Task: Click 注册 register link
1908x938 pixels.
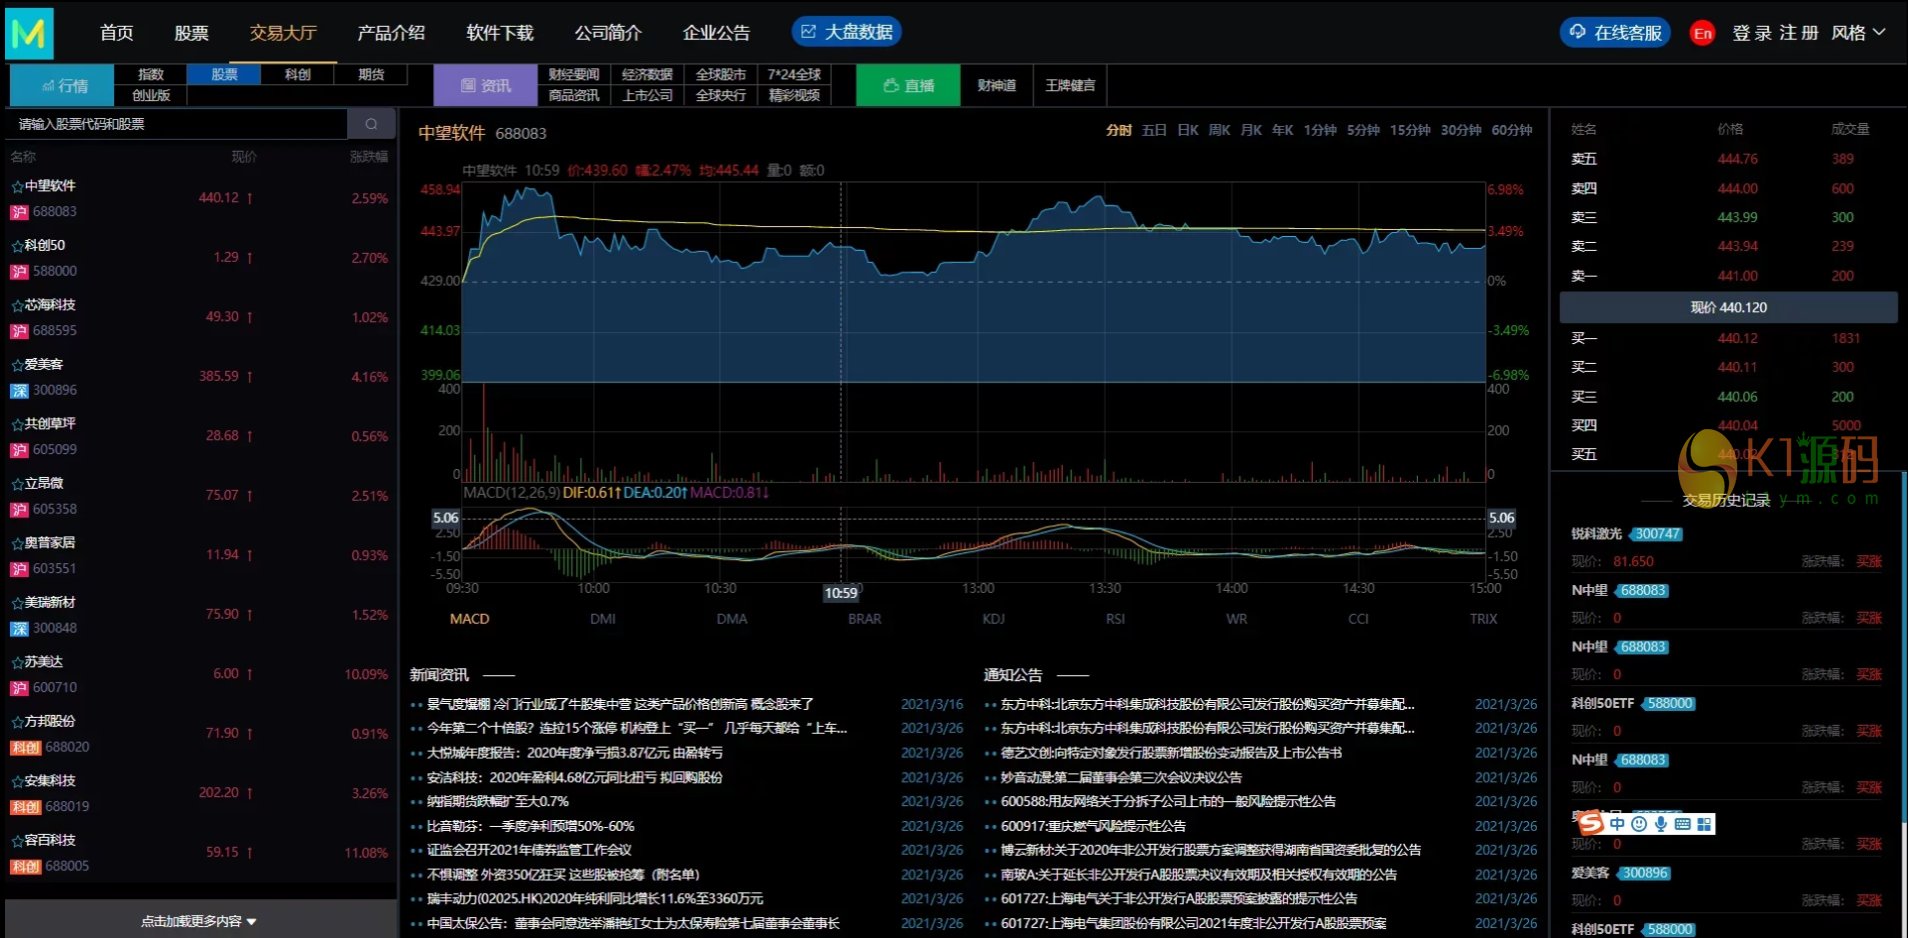Action: pos(1799,33)
